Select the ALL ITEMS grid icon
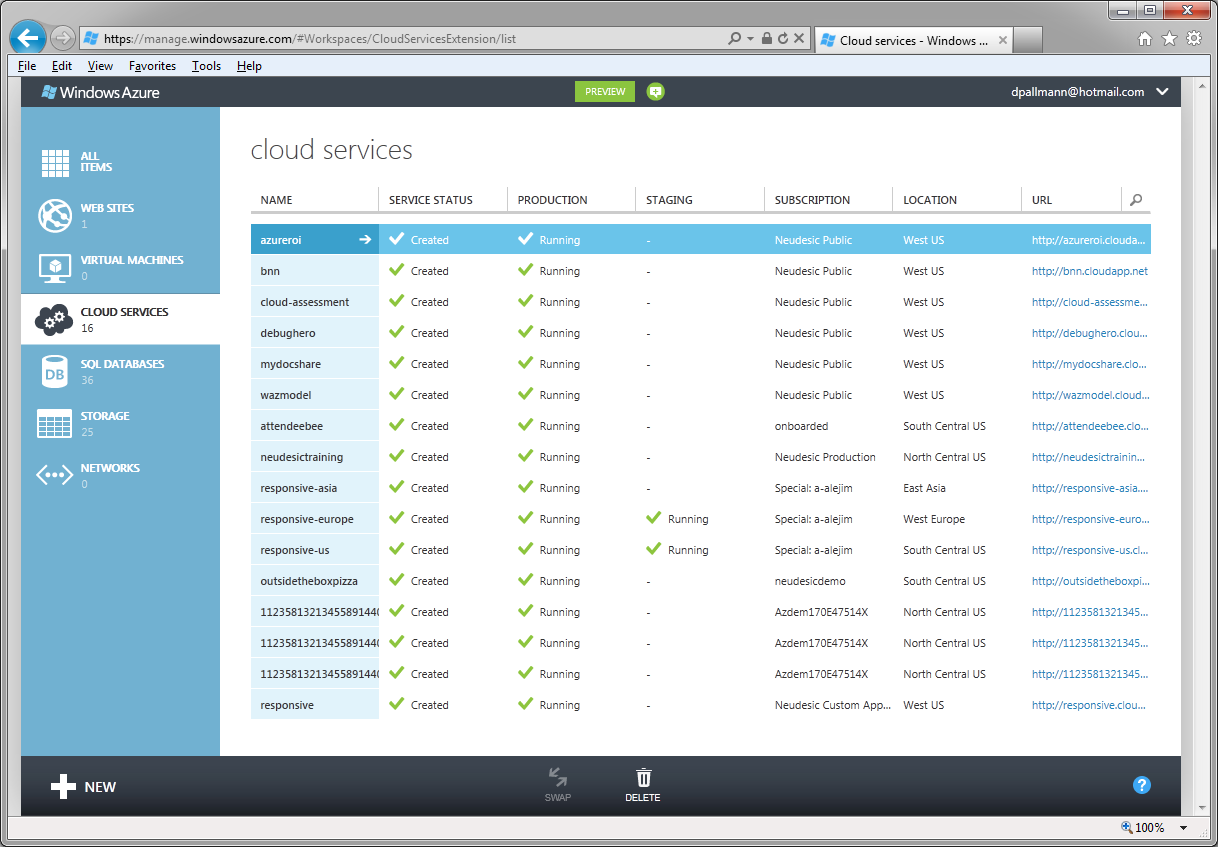 point(54,161)
